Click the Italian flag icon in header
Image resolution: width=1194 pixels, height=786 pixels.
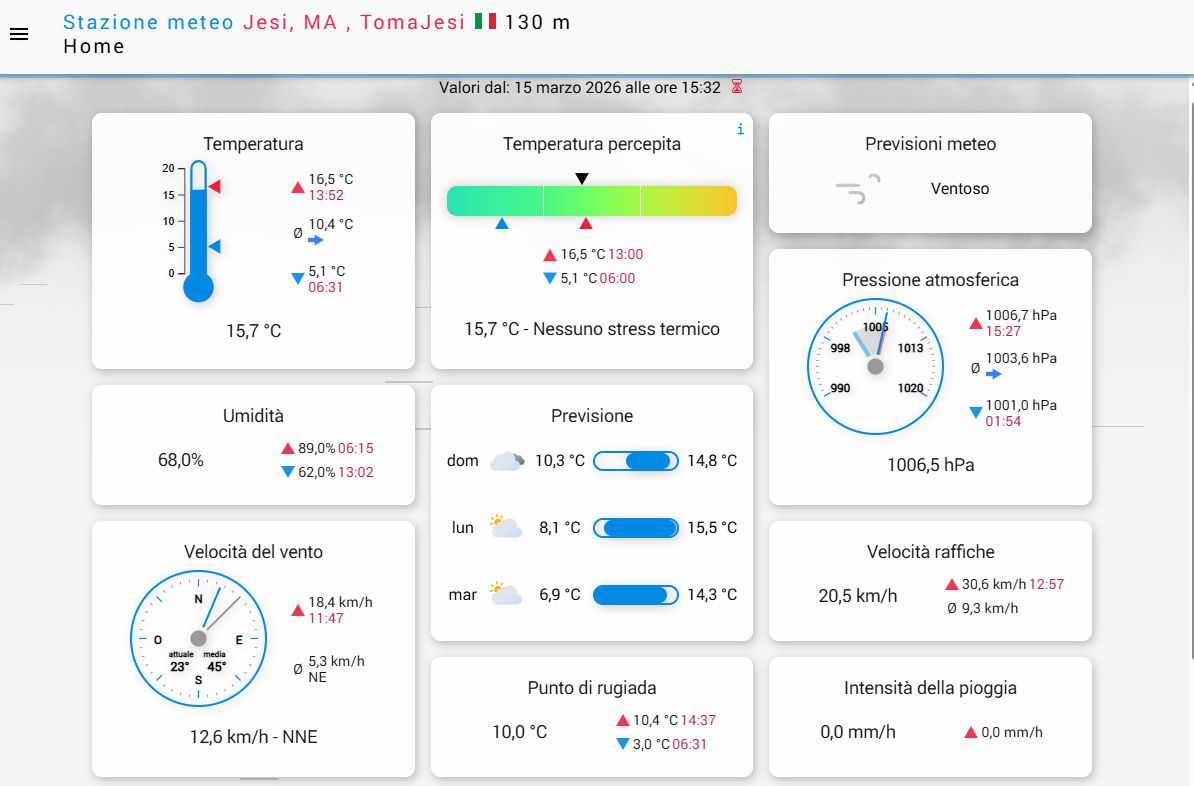pyautogui.click(x=486, y=22)
